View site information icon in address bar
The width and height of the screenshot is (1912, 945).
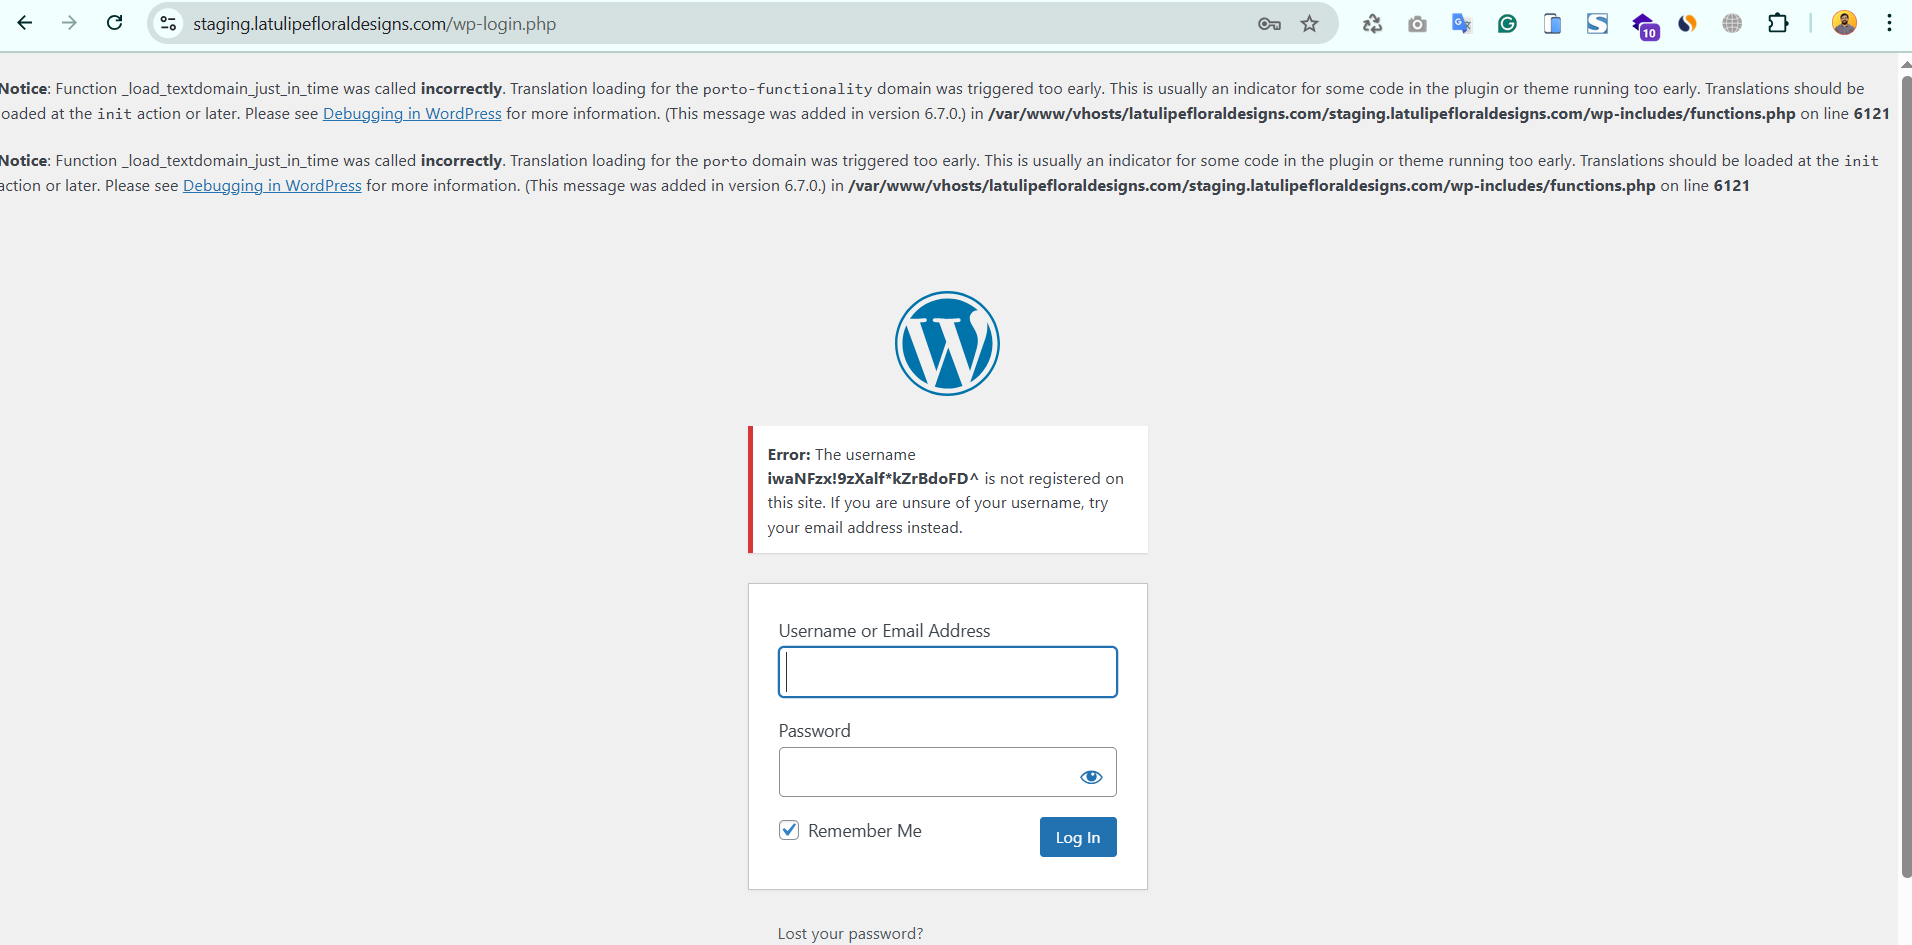(168, 23)
